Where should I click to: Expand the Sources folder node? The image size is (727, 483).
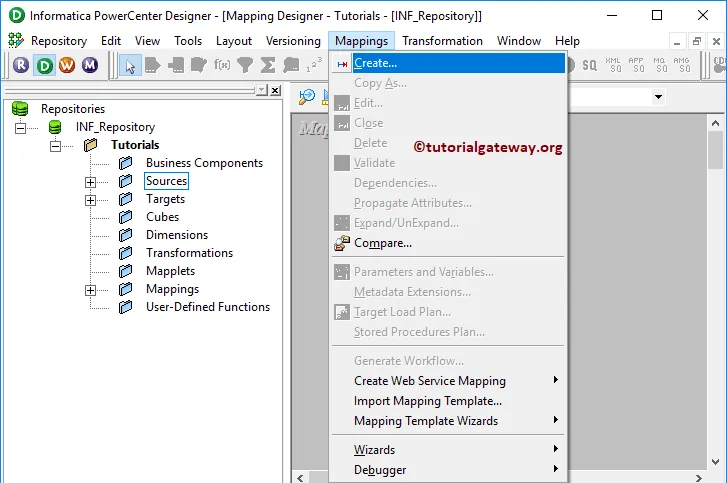[x=90, y=182]
